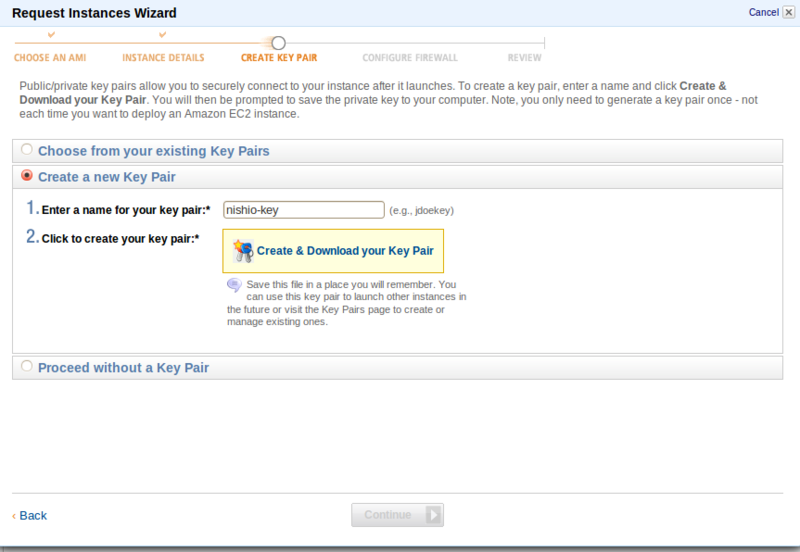Click the Create a new Key Pair header

click(397, 177)
